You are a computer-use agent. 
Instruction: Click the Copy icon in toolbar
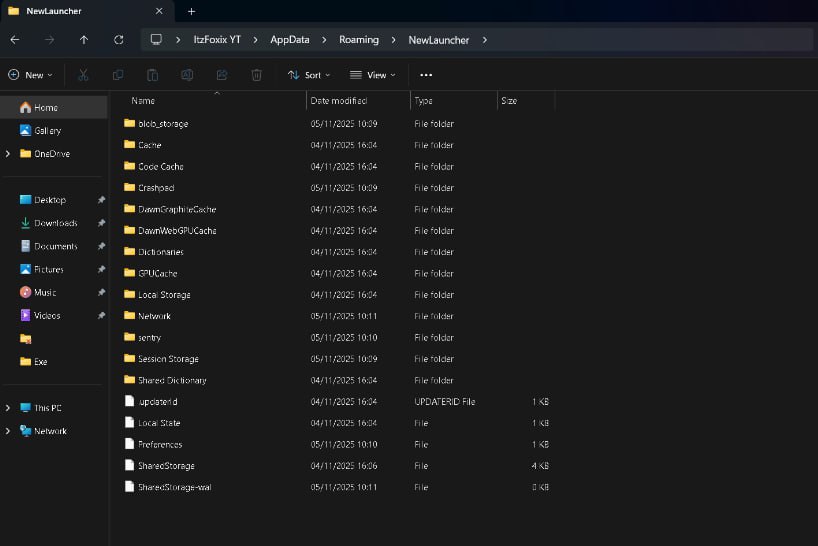click(118, 75)
